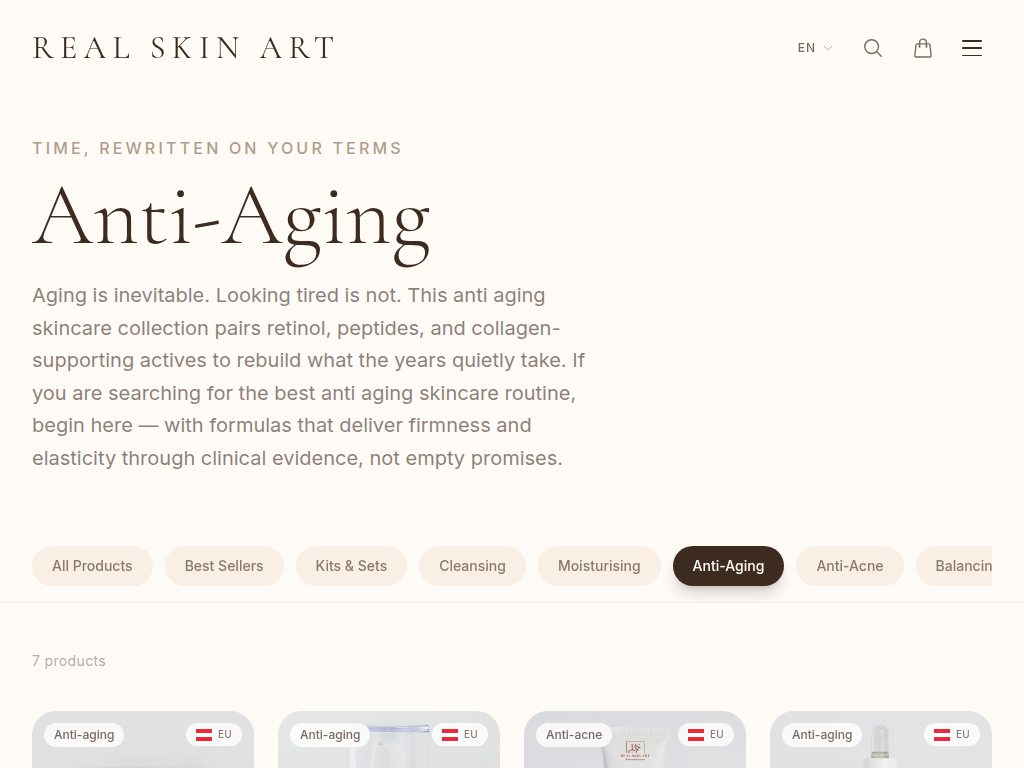Click the EU flag badge on first product
1024x768 pixels.
[214, 735]
